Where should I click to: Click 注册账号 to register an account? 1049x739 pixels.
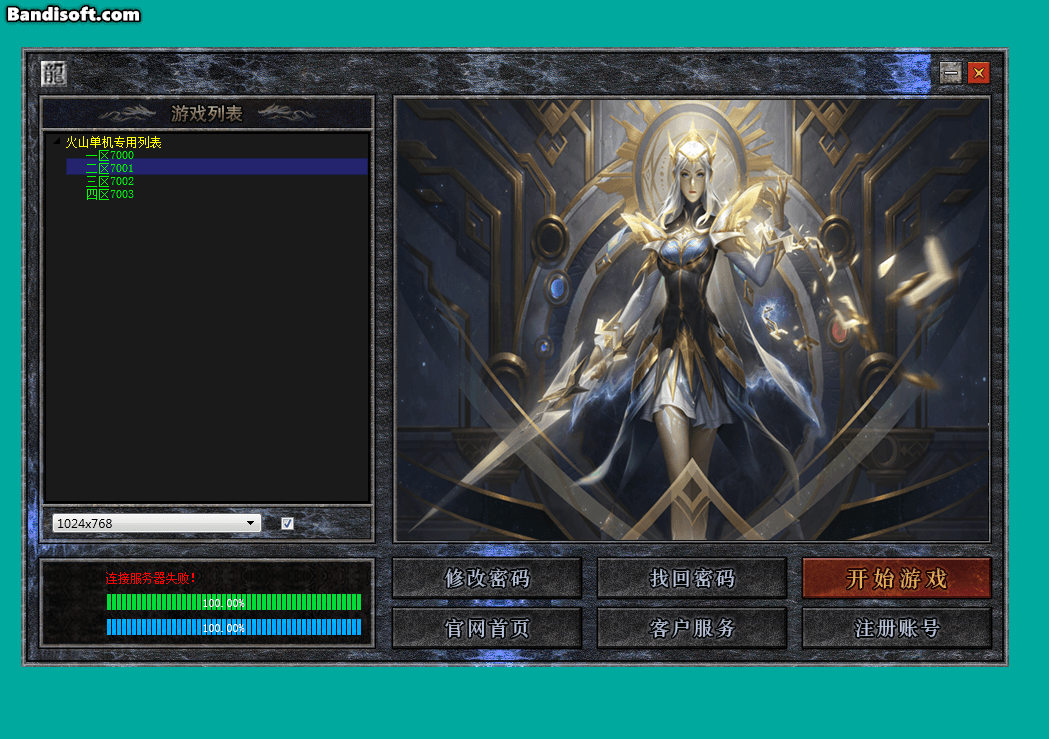click(897, 628)
